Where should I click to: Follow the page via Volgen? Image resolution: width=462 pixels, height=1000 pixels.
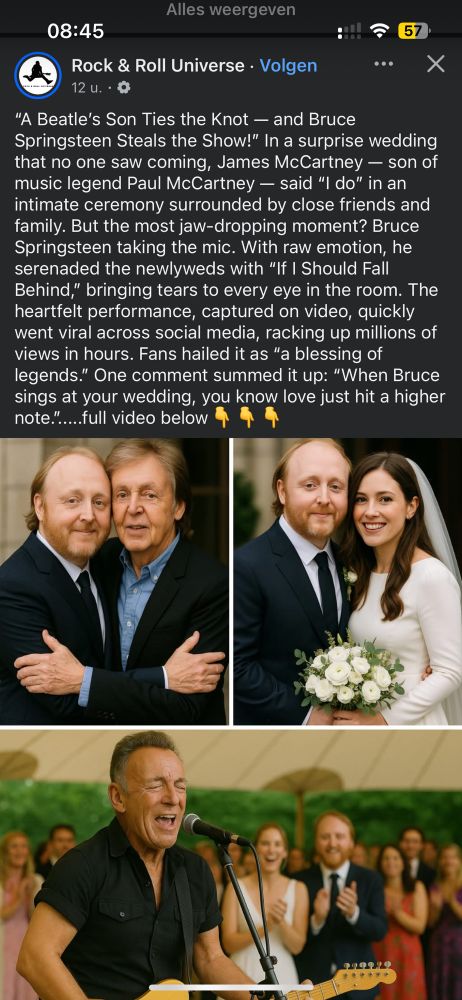click(x=288, y=66)
